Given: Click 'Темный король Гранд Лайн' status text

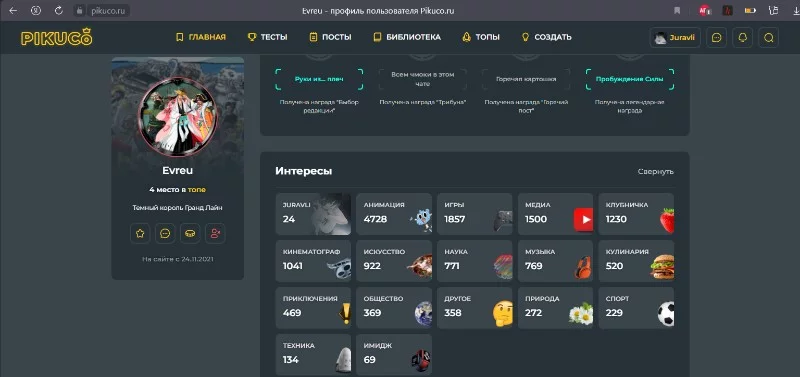Looking at the screenshot, I should [x=178, y=208].
